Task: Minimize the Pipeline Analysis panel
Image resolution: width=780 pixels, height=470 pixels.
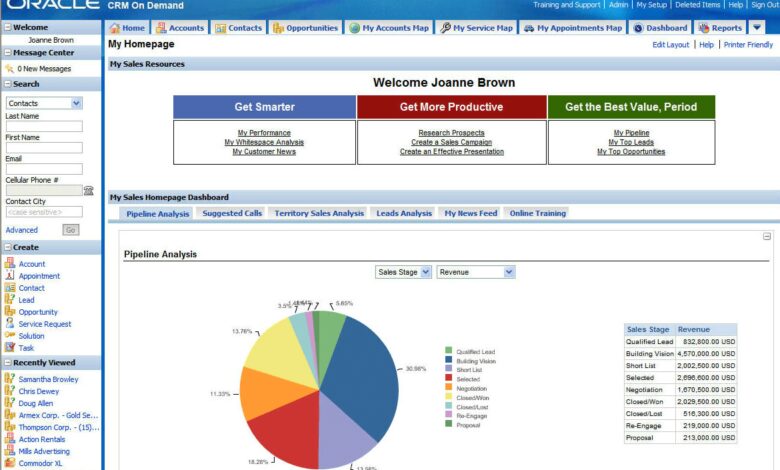Action: (x=767, y=237)
